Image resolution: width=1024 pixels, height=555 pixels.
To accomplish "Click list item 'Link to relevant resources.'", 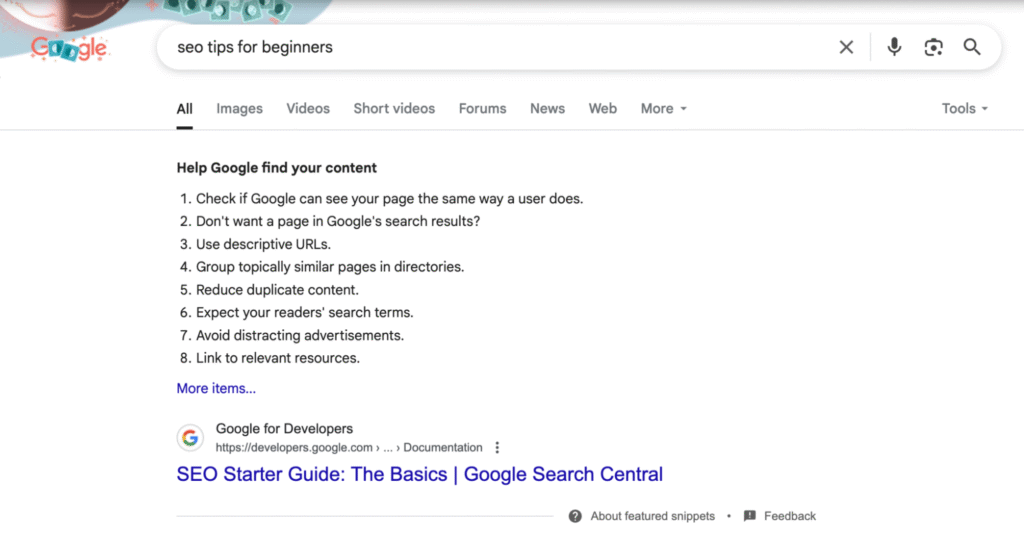I will point(278,358).
